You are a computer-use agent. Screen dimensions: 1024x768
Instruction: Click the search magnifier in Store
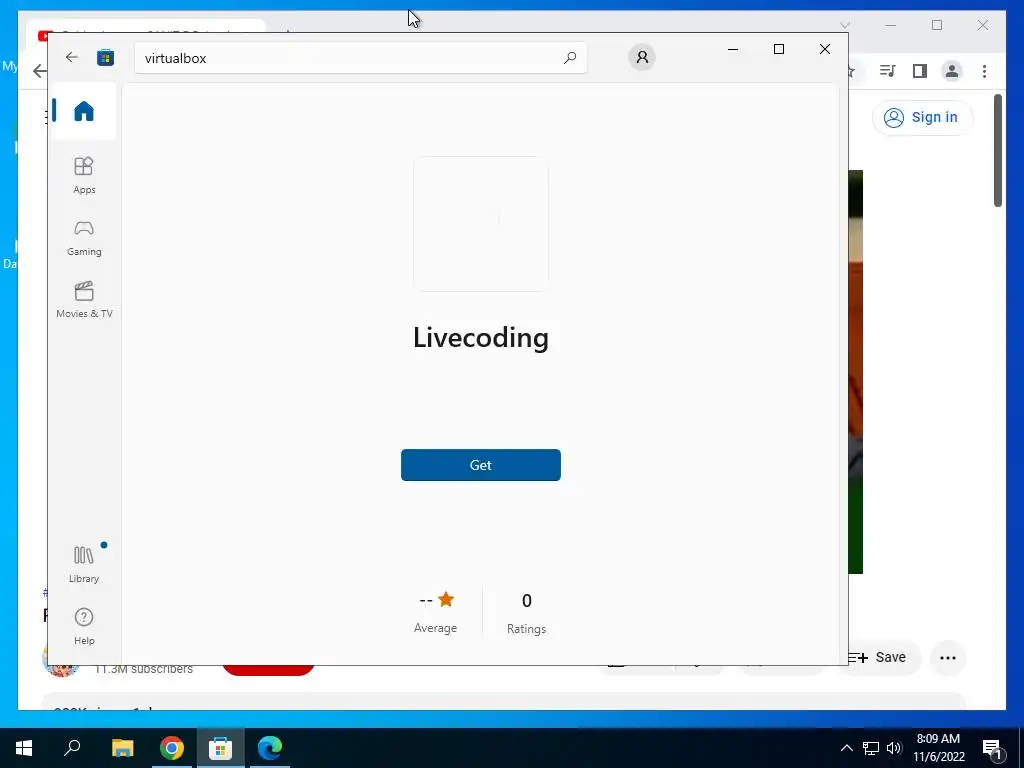tap(569, 57)
